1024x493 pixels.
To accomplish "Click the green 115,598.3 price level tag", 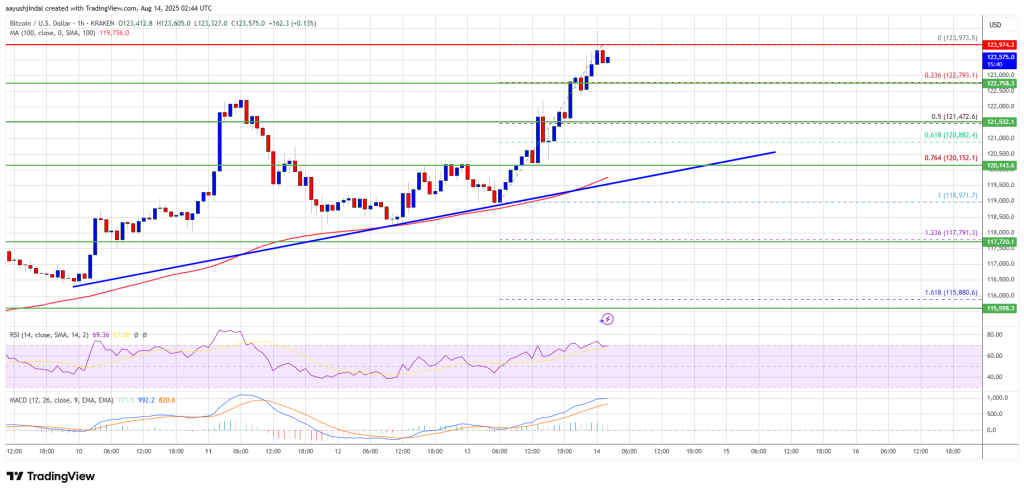I will coord(1000,309).
